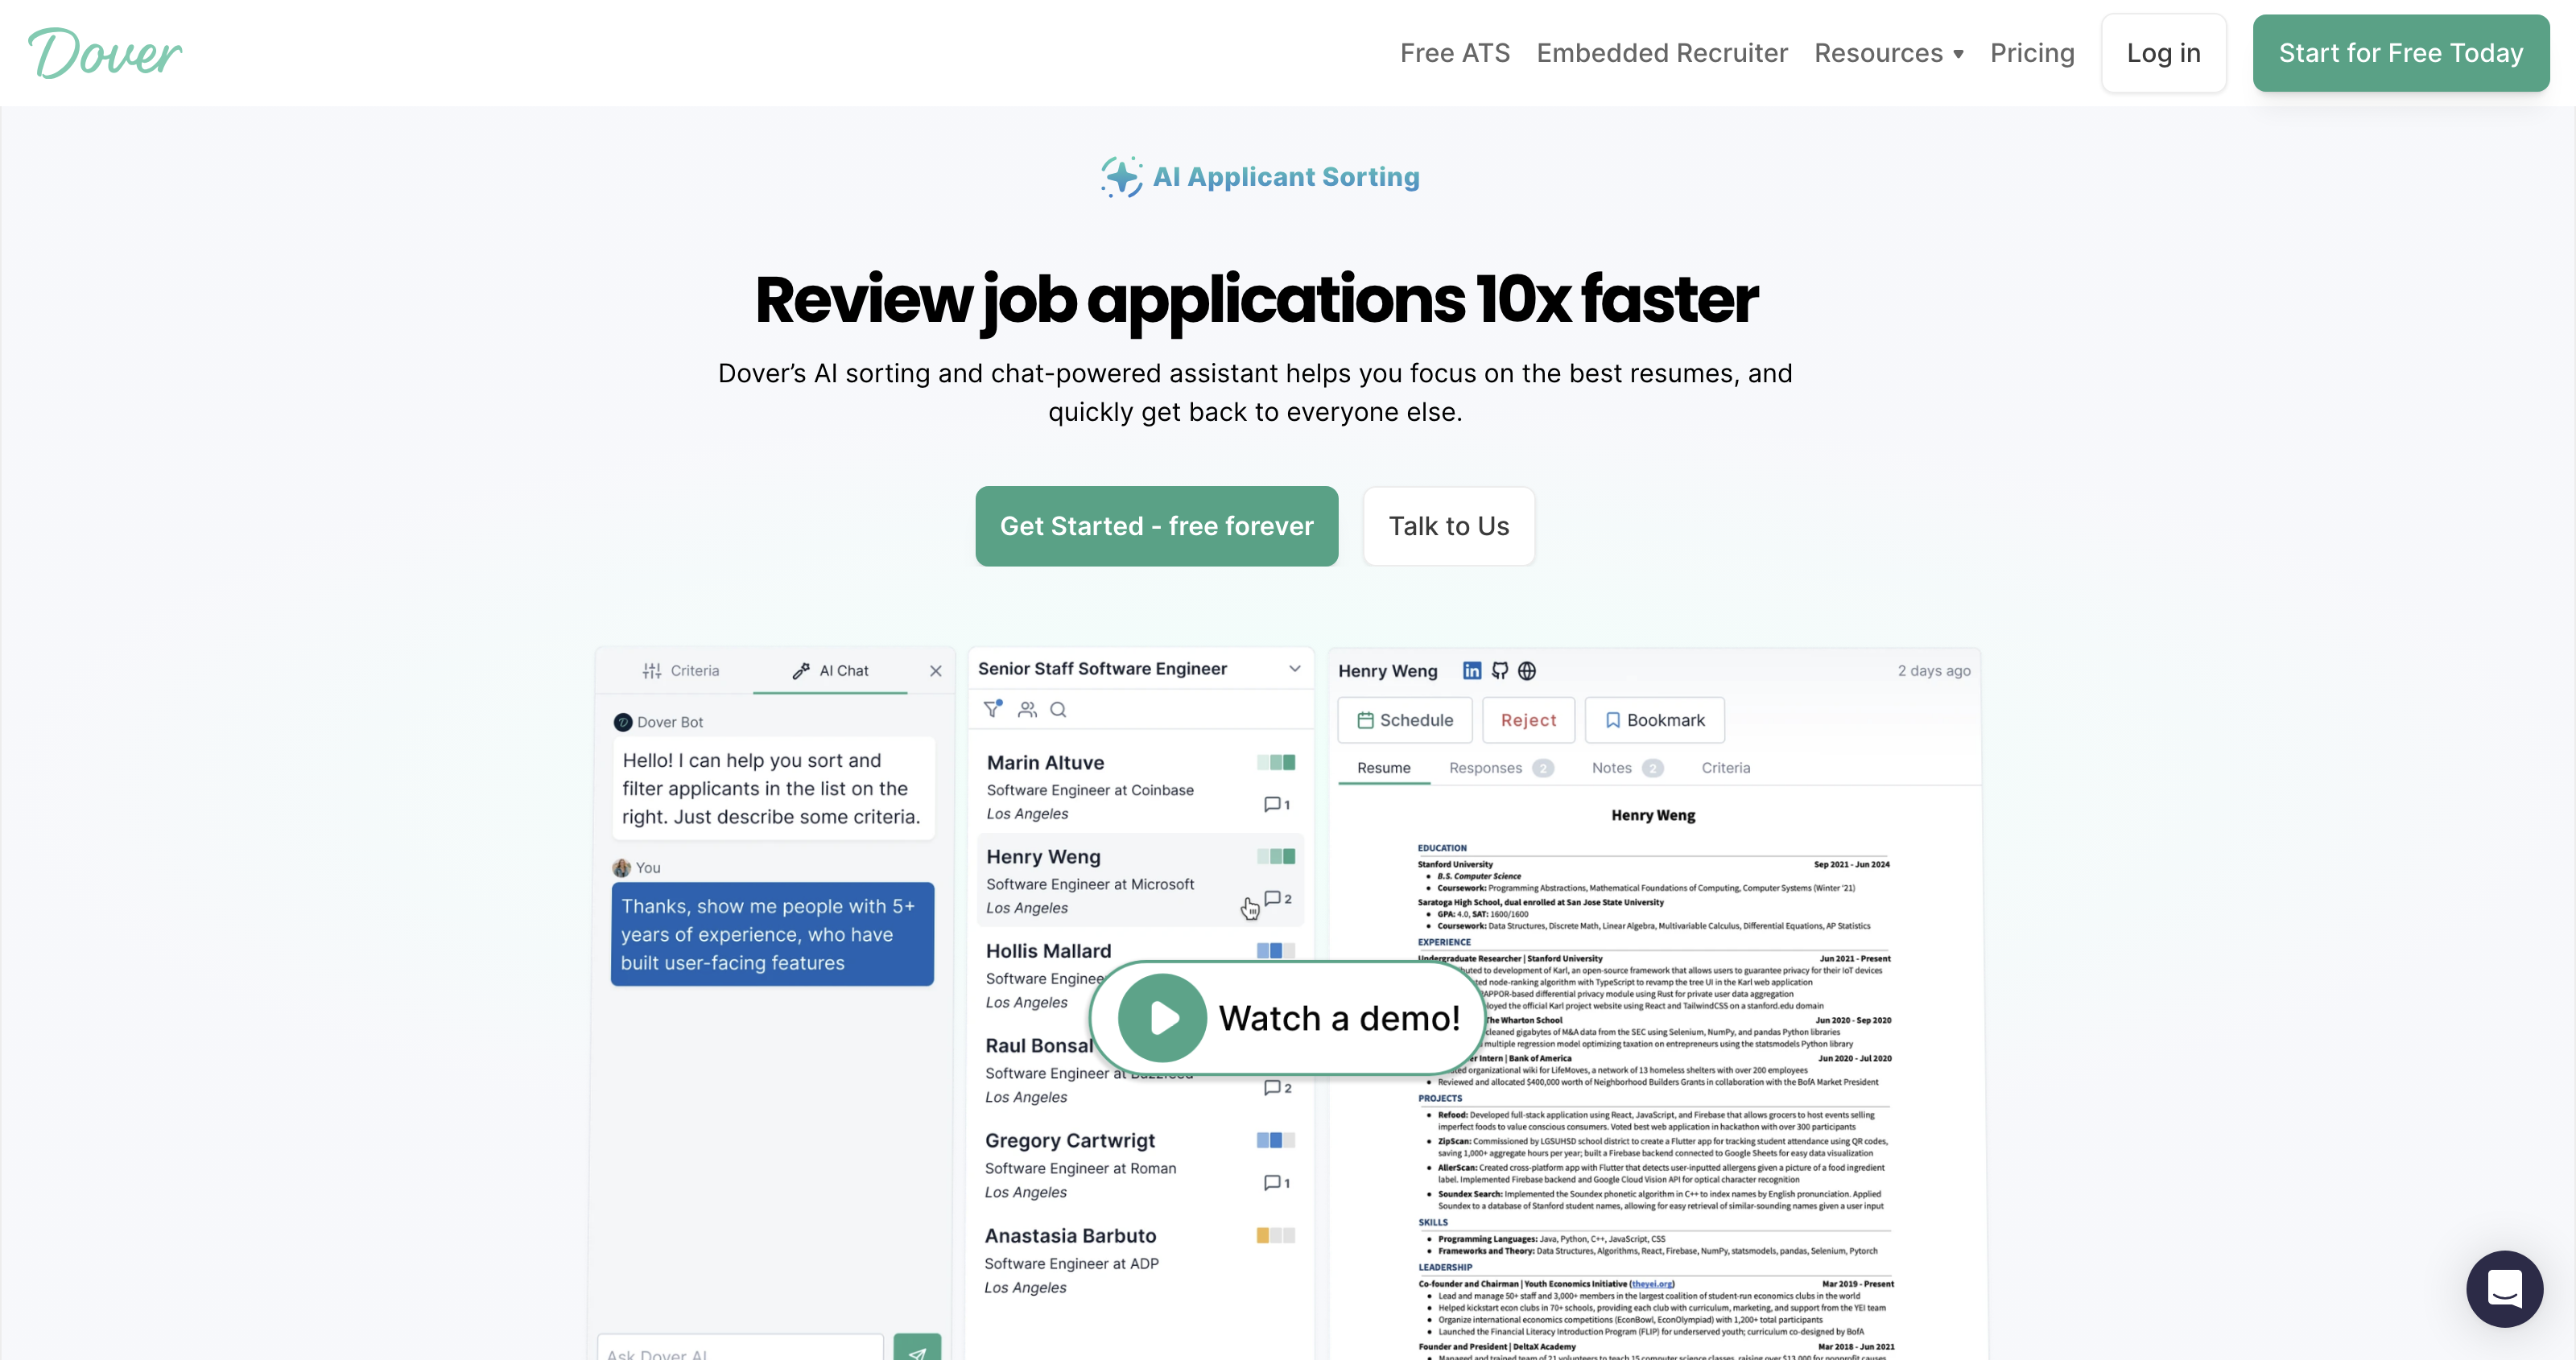
Task: Click Henry Weng's comment icon
Action: 1273,898
